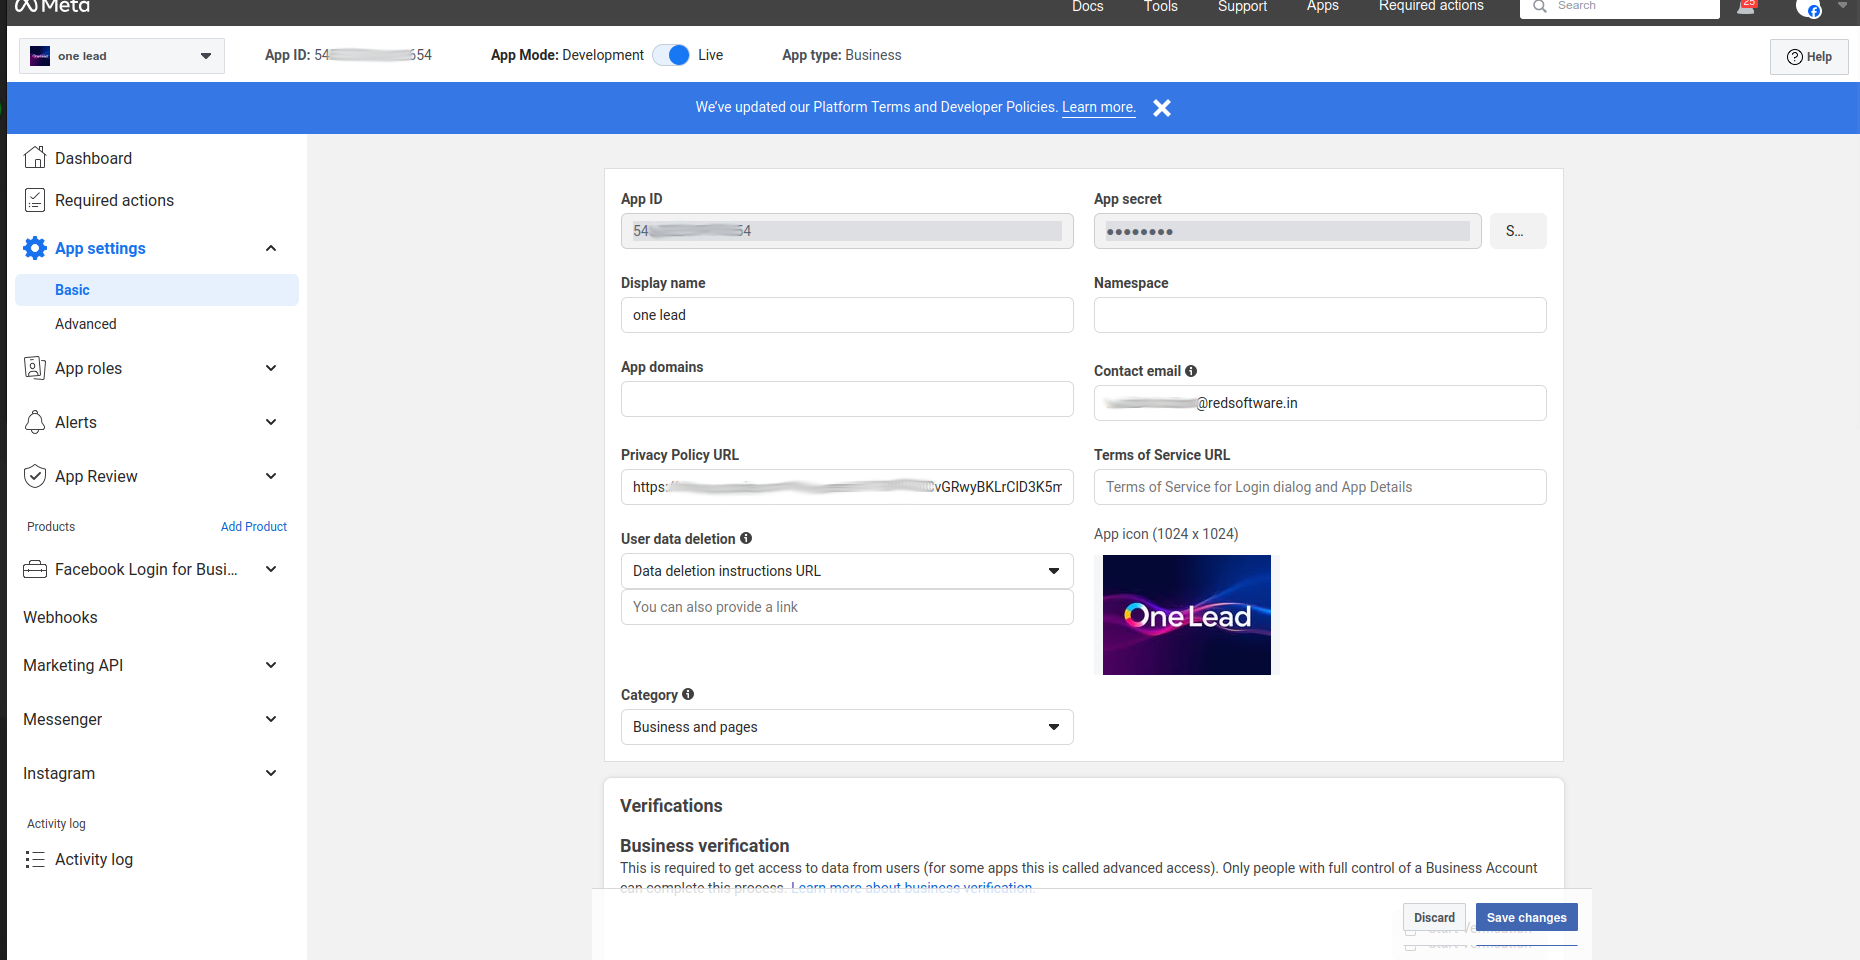
Task: Click the Facebook Login briefcase icon
Action: tap(35, 569)
